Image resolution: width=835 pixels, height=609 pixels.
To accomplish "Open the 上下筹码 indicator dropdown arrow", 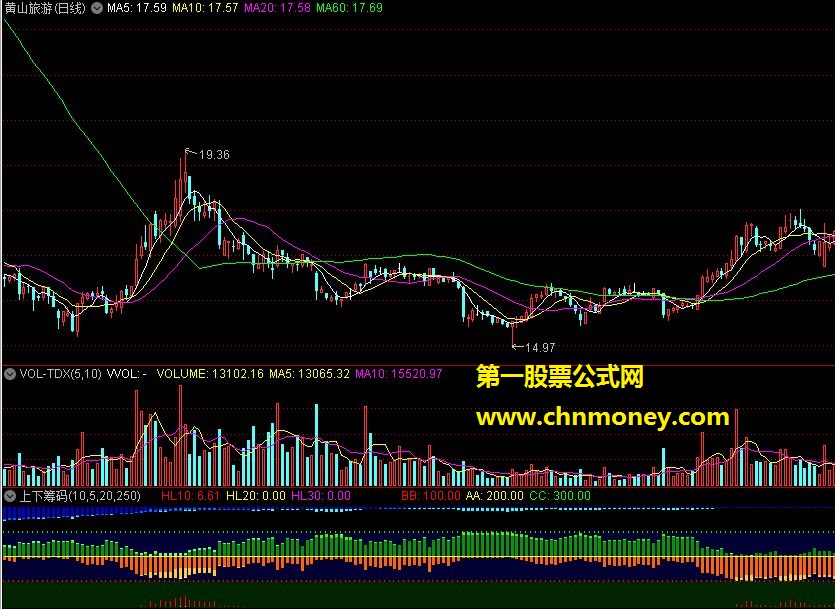I will [10, 496].
